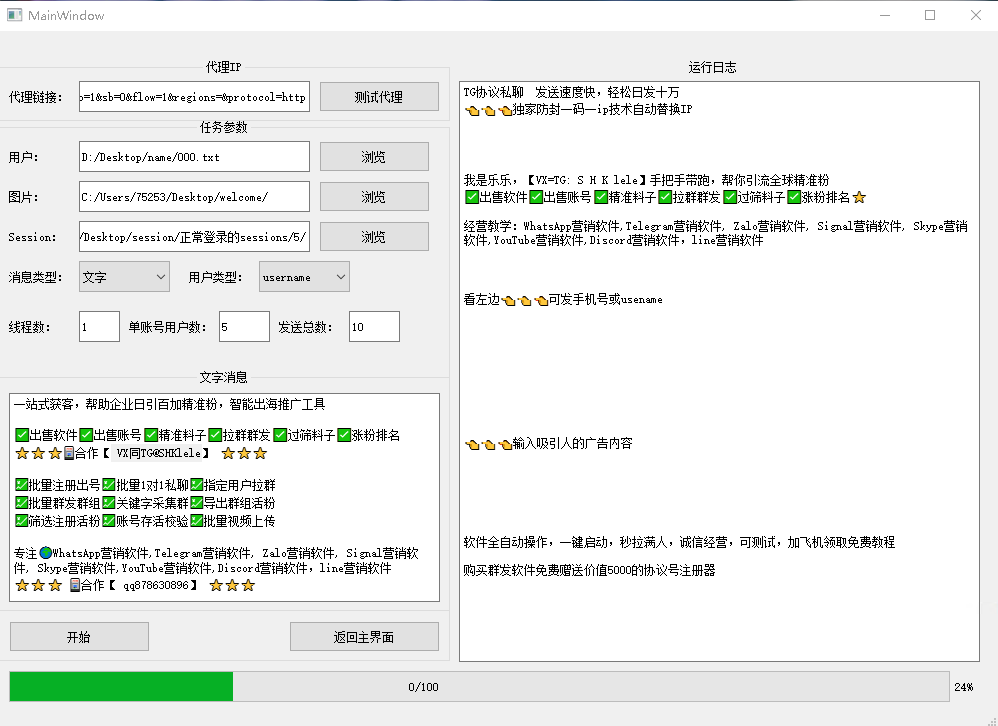
Task: Click 浏览 next to the Session path
Action: [x=374, y=237]
